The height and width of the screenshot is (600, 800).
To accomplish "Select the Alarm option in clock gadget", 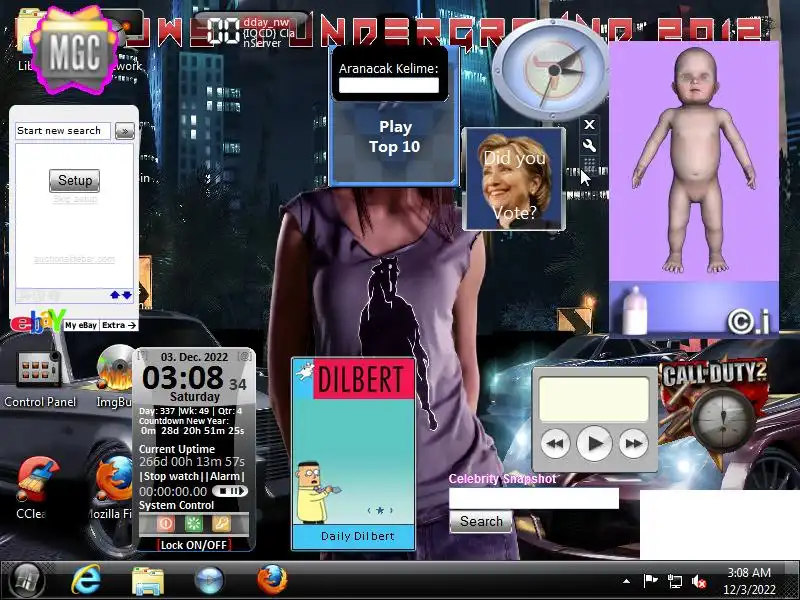I will tap(224, 476).
